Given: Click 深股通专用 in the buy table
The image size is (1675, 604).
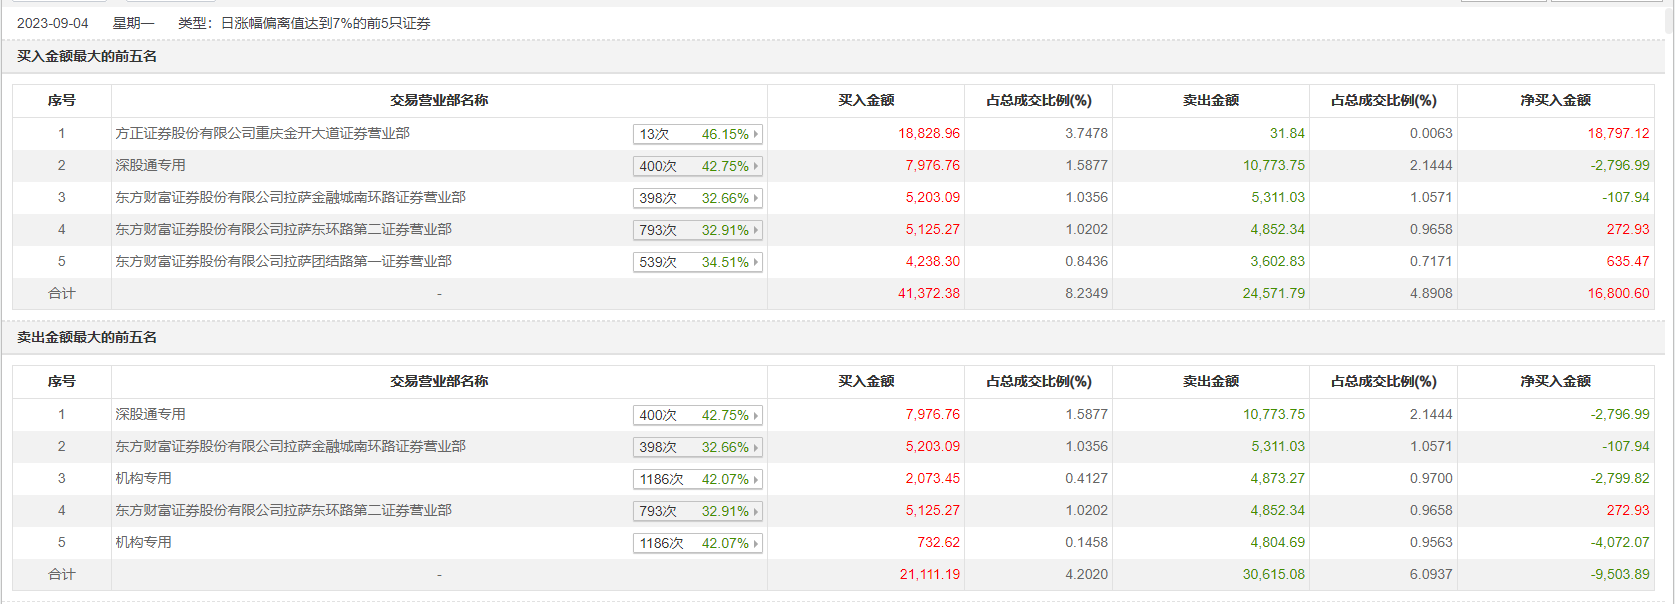Looking at the screenshot, I should [150, 165].
